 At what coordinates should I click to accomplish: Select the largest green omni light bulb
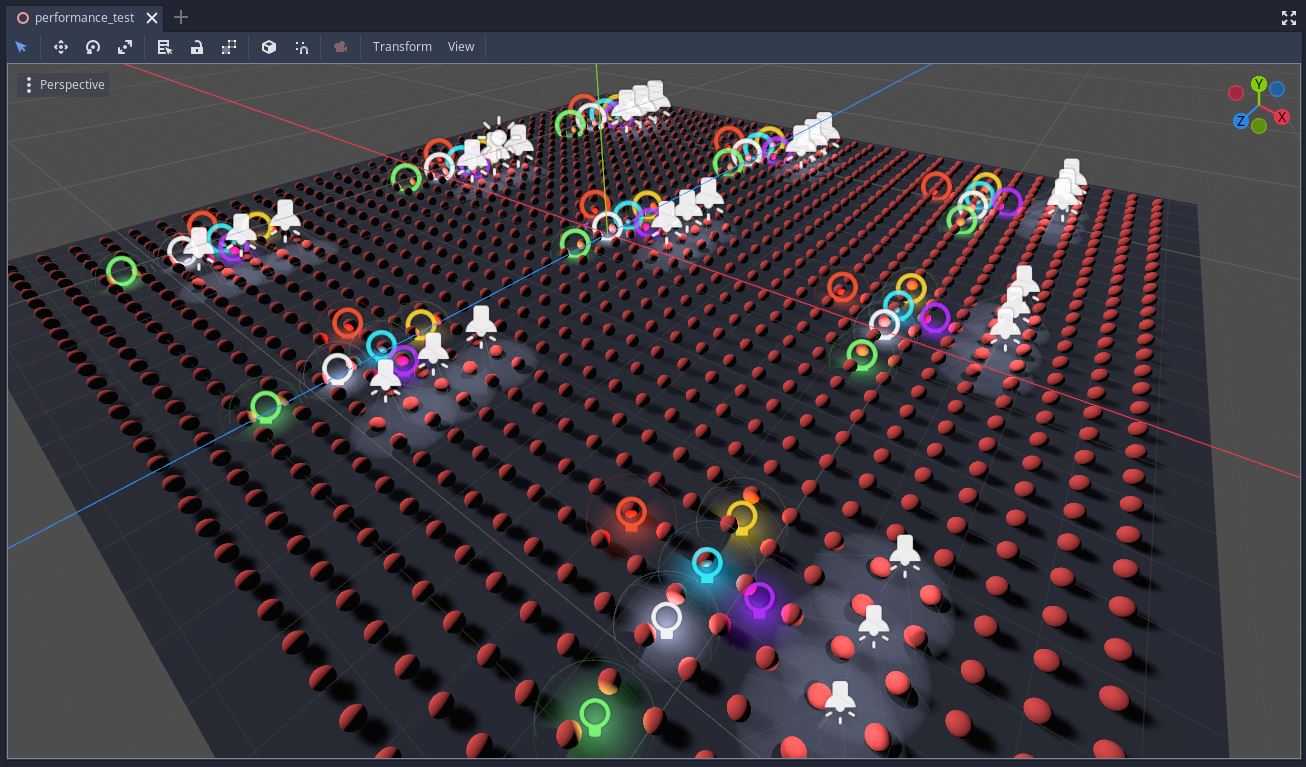[595, 716]
